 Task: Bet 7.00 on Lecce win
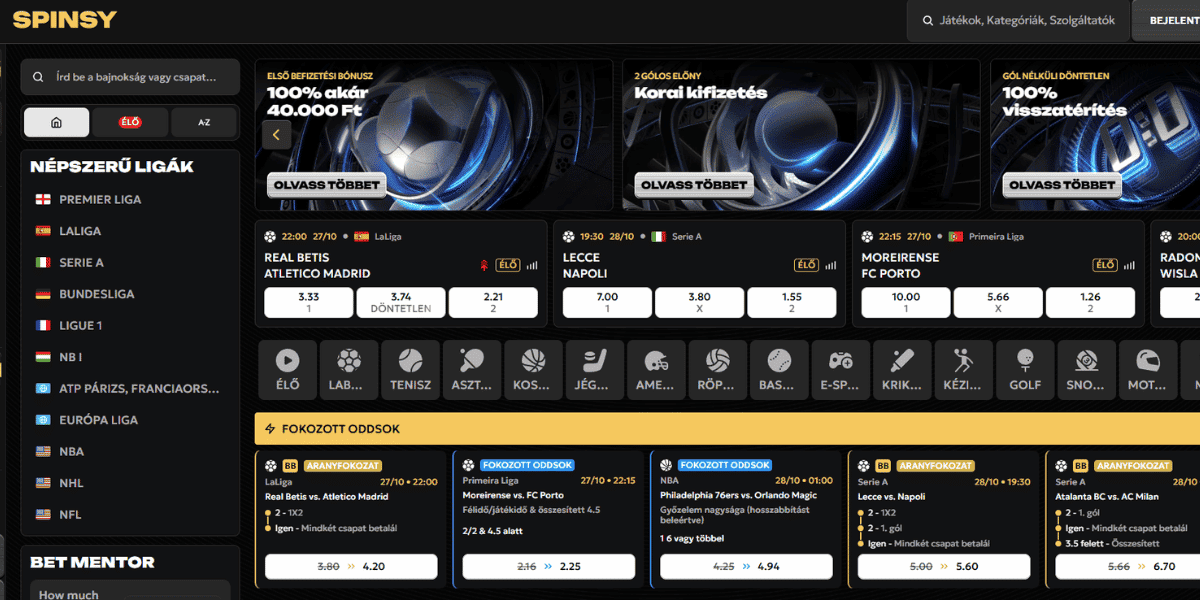pos(607,303)
